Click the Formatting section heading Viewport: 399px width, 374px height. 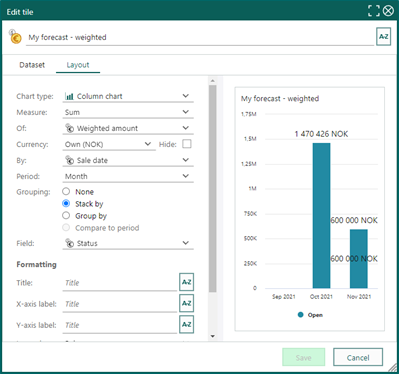36,264
